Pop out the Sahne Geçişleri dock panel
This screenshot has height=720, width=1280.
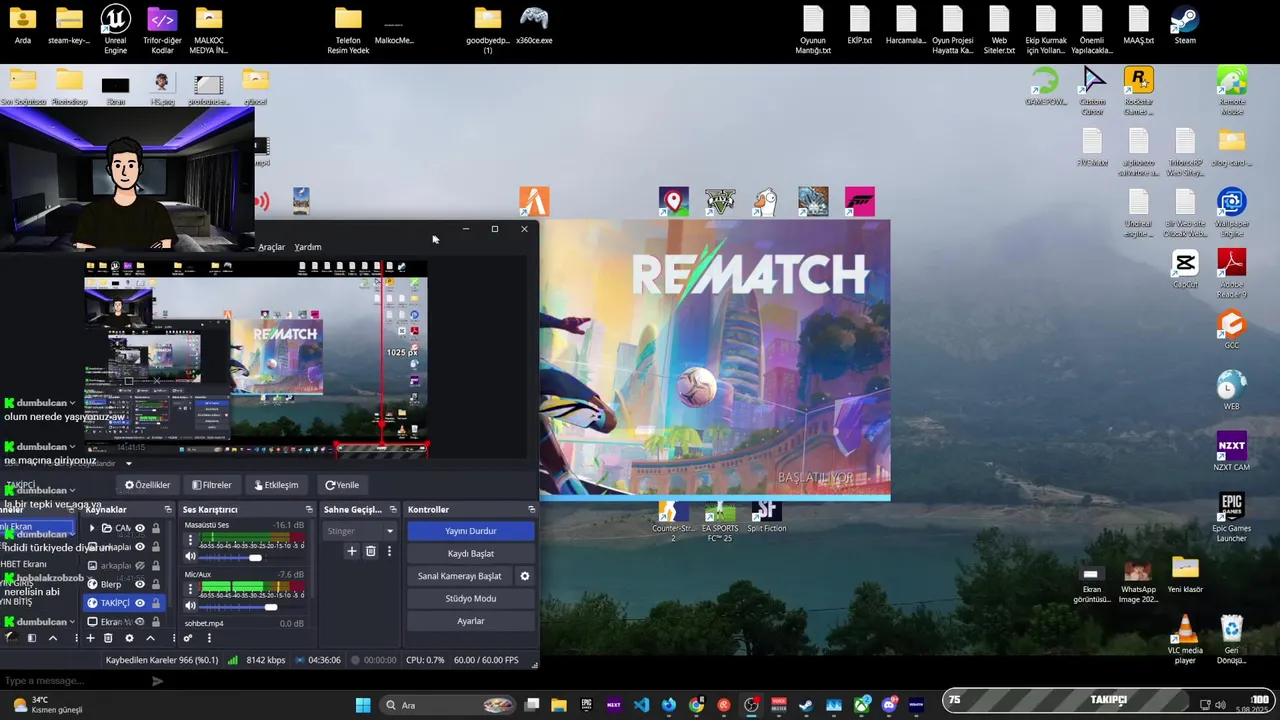point(392,510)
